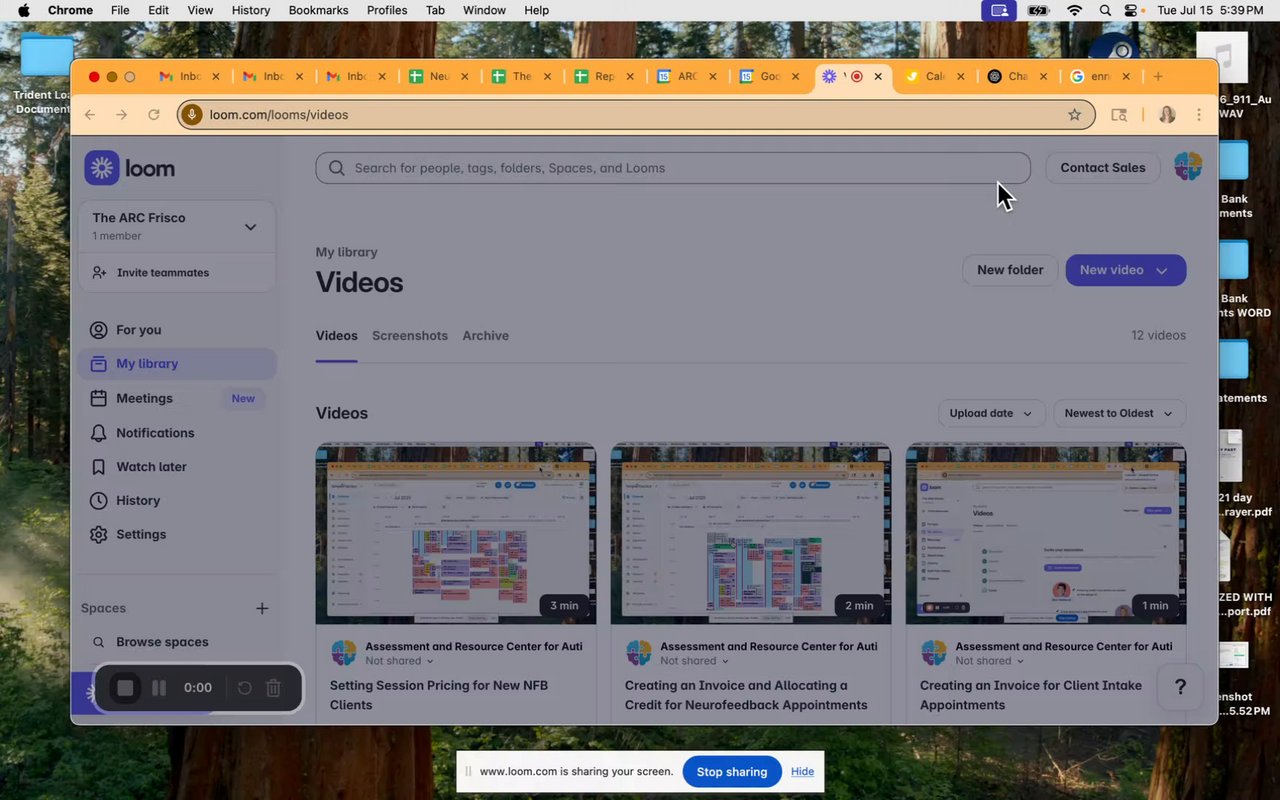Switch to first Inbox Gmail tab
The height and width of the screenshot is (800, 1280).
189,76
